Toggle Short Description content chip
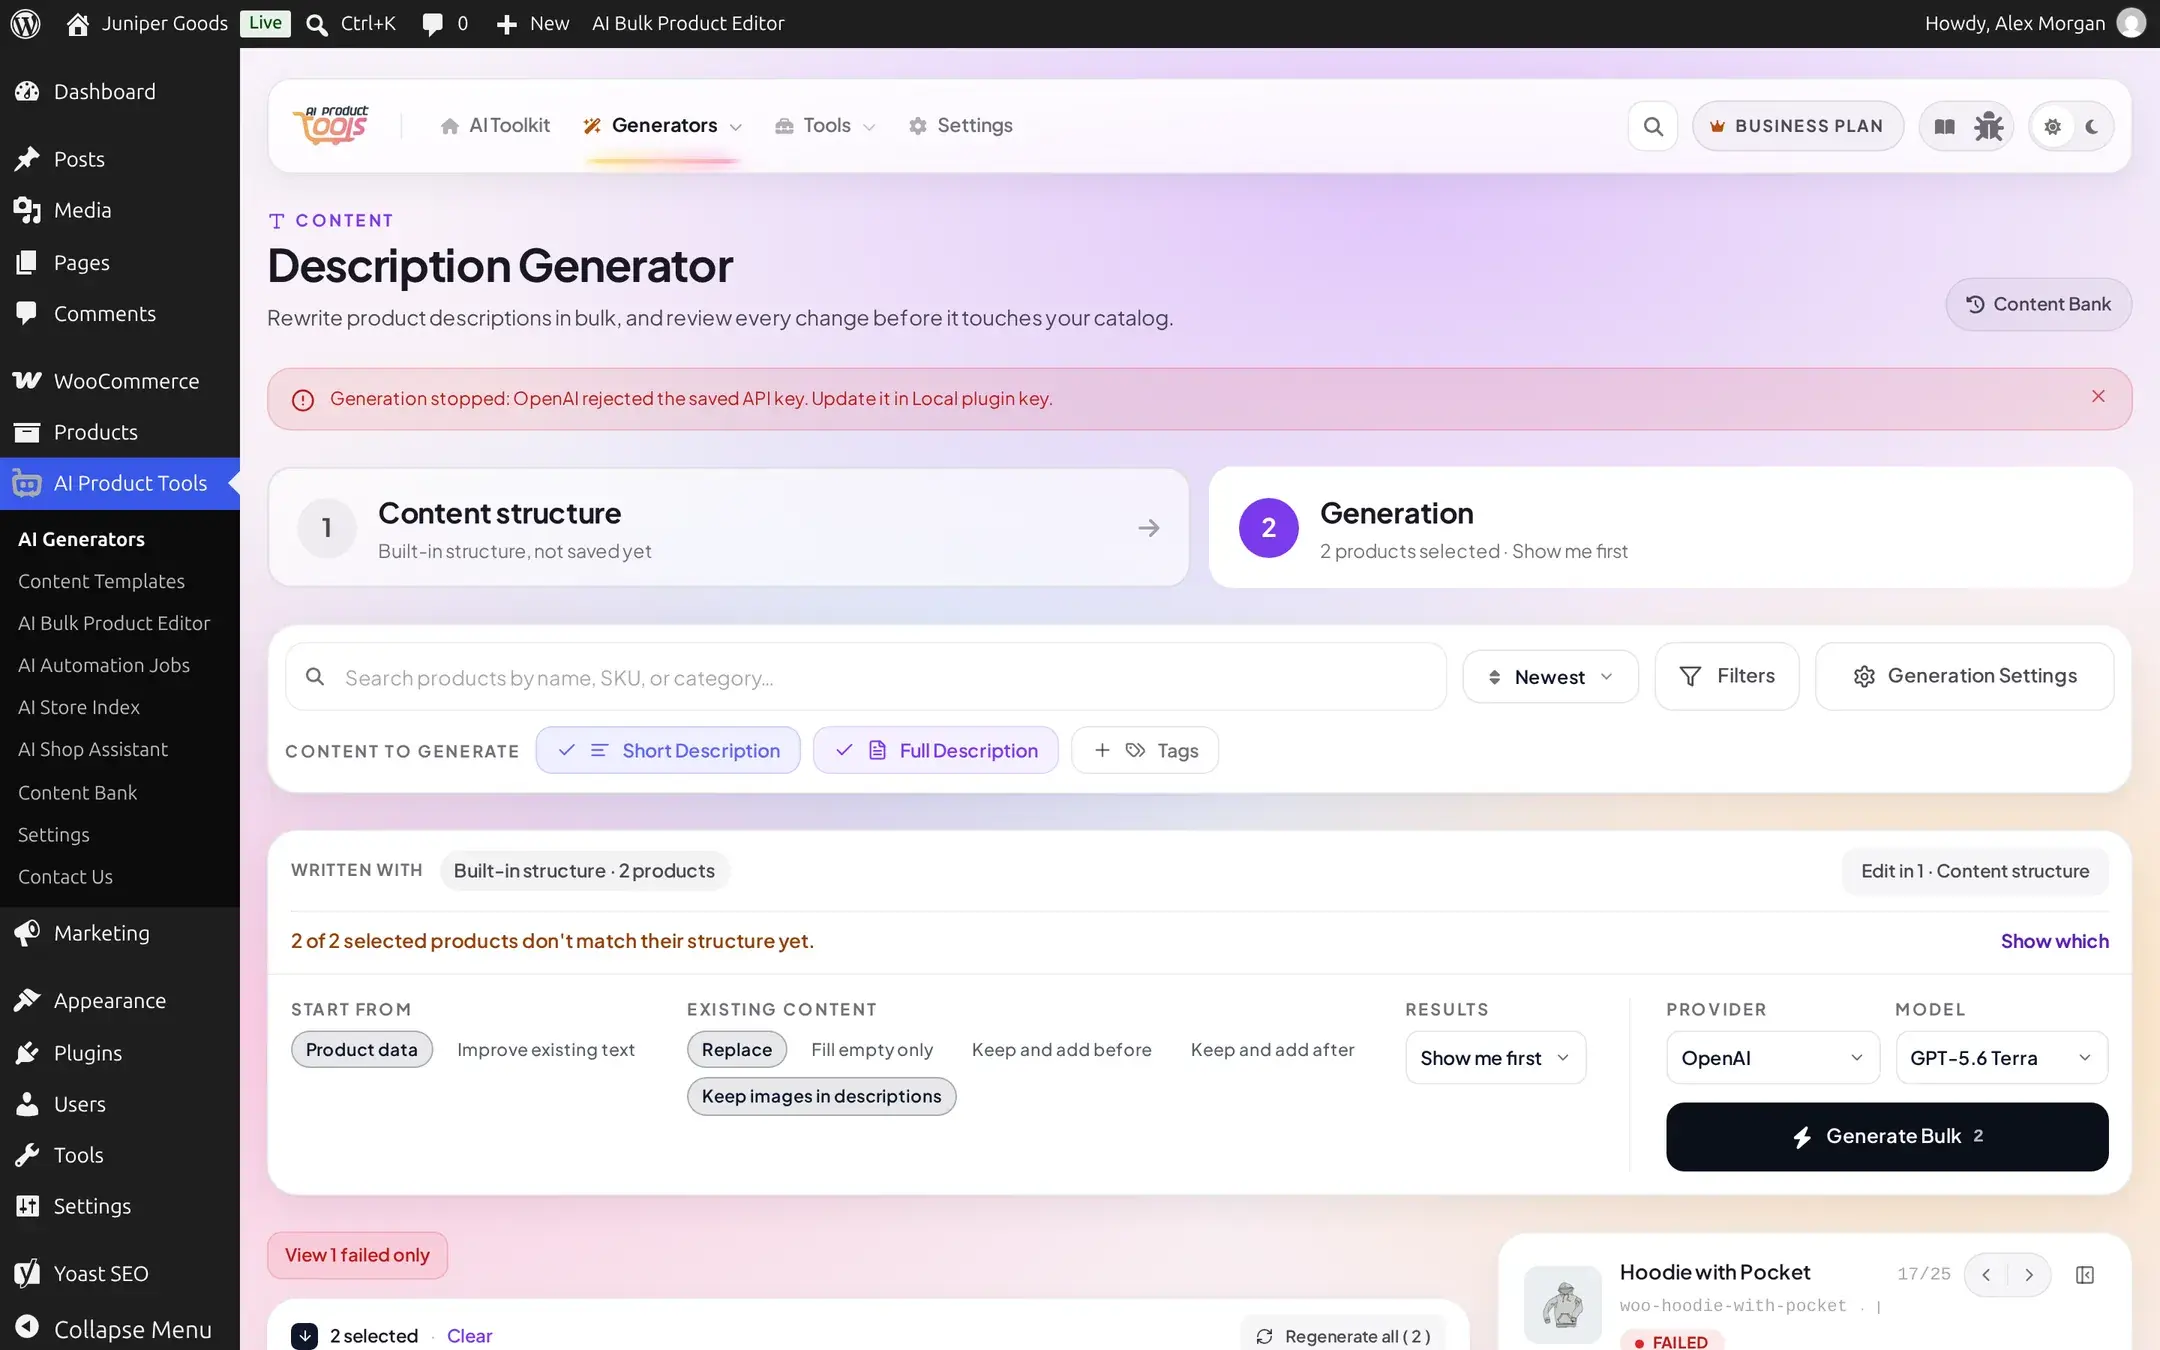The width and height of the screenshot is (2160, 1350). [668, 750]
